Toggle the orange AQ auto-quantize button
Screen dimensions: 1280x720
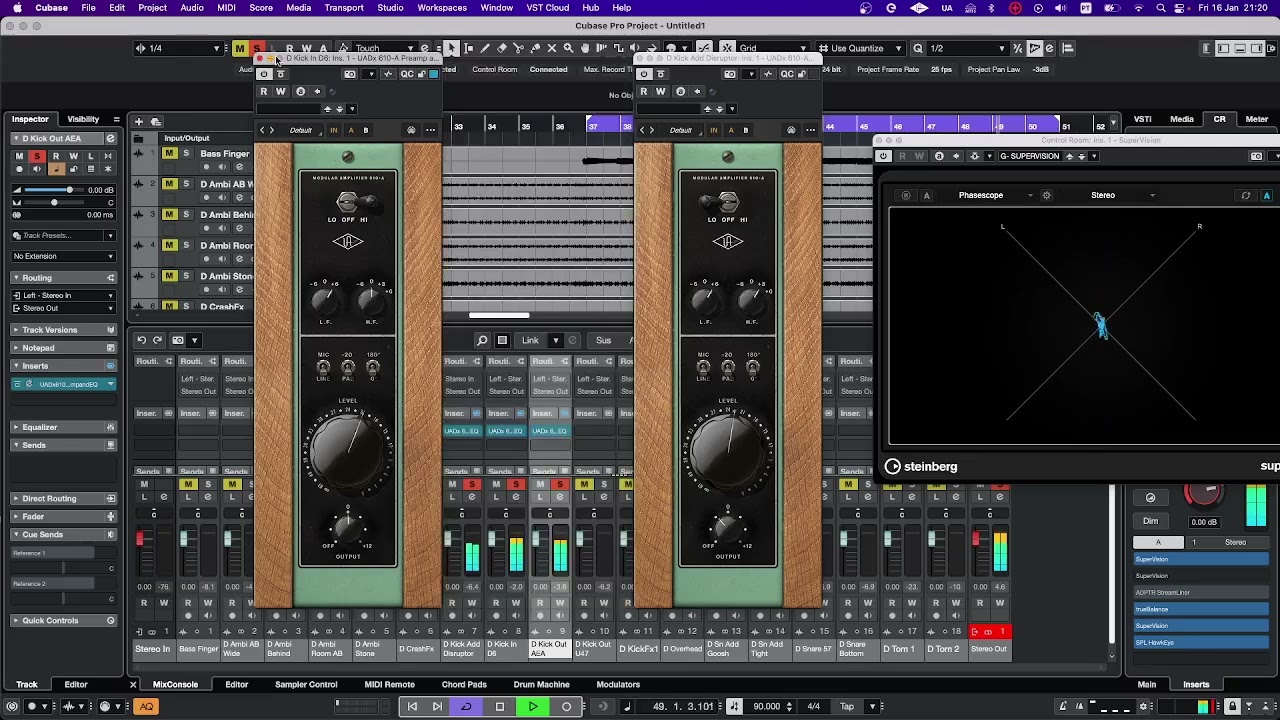click(146, 706)
